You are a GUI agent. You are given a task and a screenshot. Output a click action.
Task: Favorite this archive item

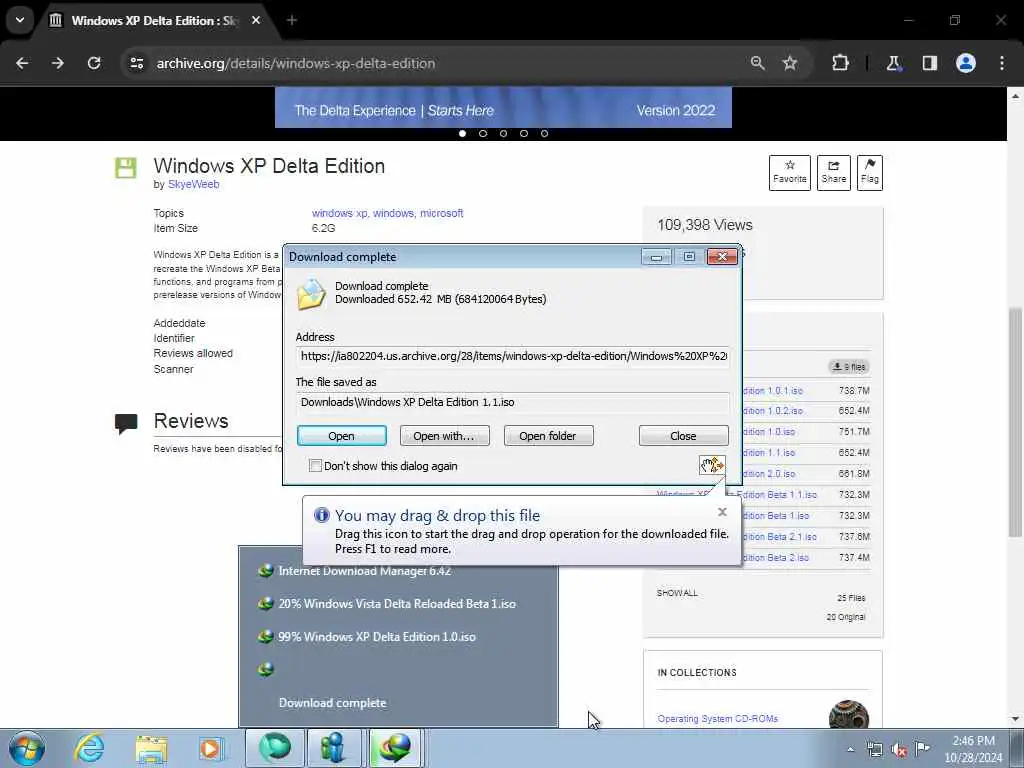(x=790, y=172)
